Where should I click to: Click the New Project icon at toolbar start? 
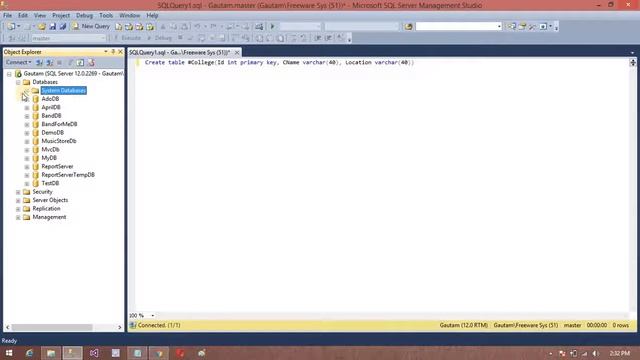pyautogui.click(x=11, y=27)
